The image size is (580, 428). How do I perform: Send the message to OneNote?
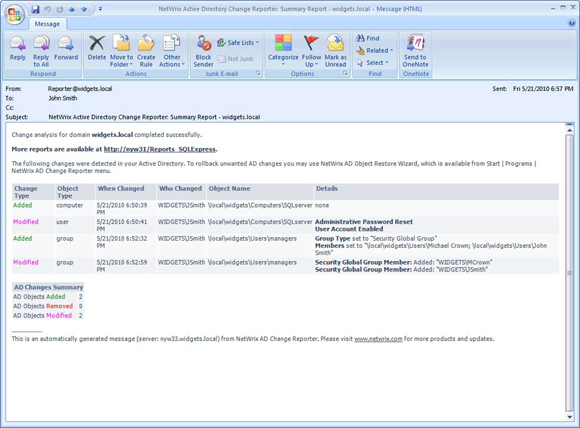coord(415,51)
